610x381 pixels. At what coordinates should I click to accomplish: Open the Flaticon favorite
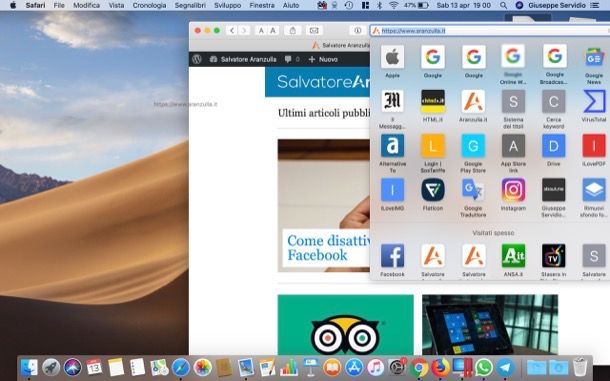coord(433,190)
